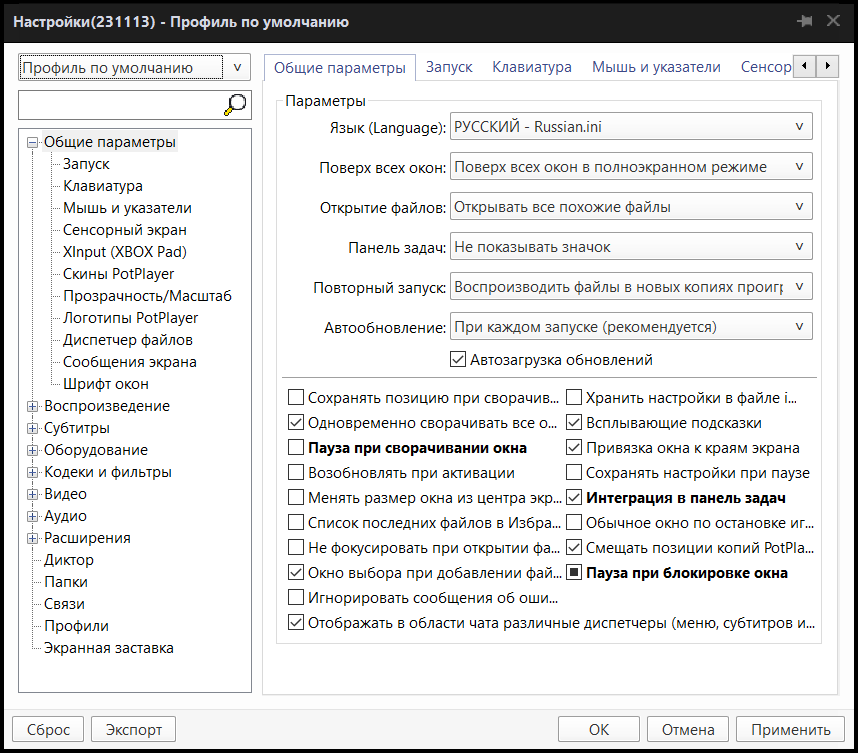Image resolution: width=858 pixels, height=753 pixels.
Task: Enable Пауза при сворачивании окна
Action: (296, 448)
